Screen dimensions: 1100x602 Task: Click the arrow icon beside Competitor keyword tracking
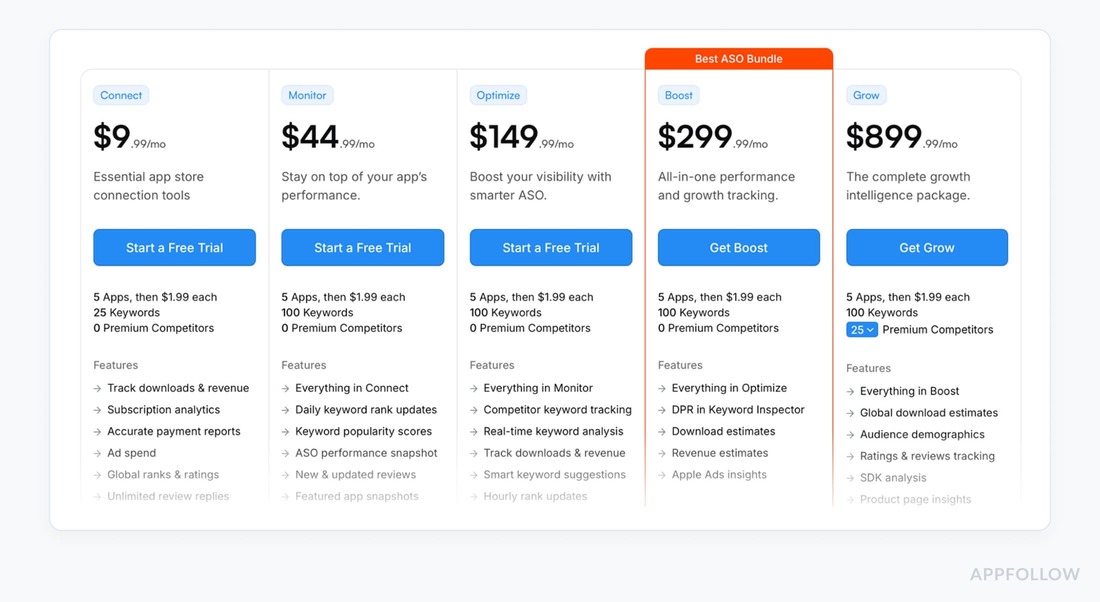[x=473, y=410]
